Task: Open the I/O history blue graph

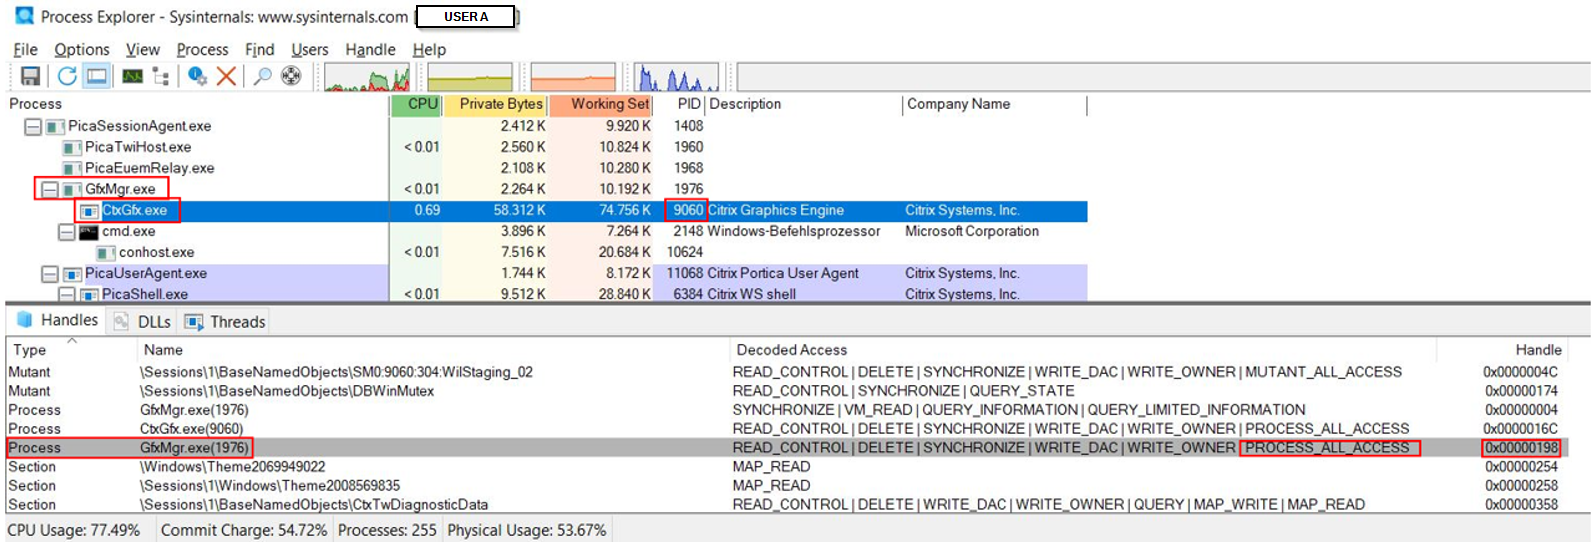Action: click(x=677, y=77)
